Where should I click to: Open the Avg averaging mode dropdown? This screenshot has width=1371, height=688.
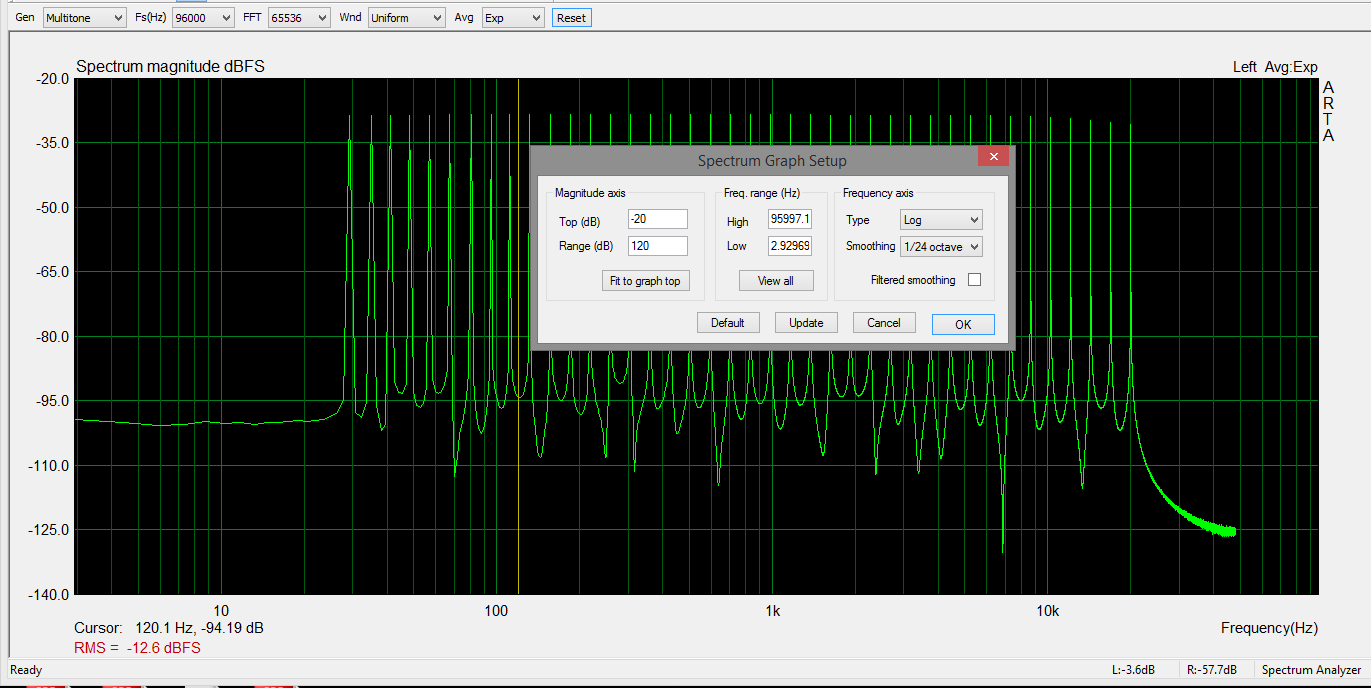(x=512, y=18)
